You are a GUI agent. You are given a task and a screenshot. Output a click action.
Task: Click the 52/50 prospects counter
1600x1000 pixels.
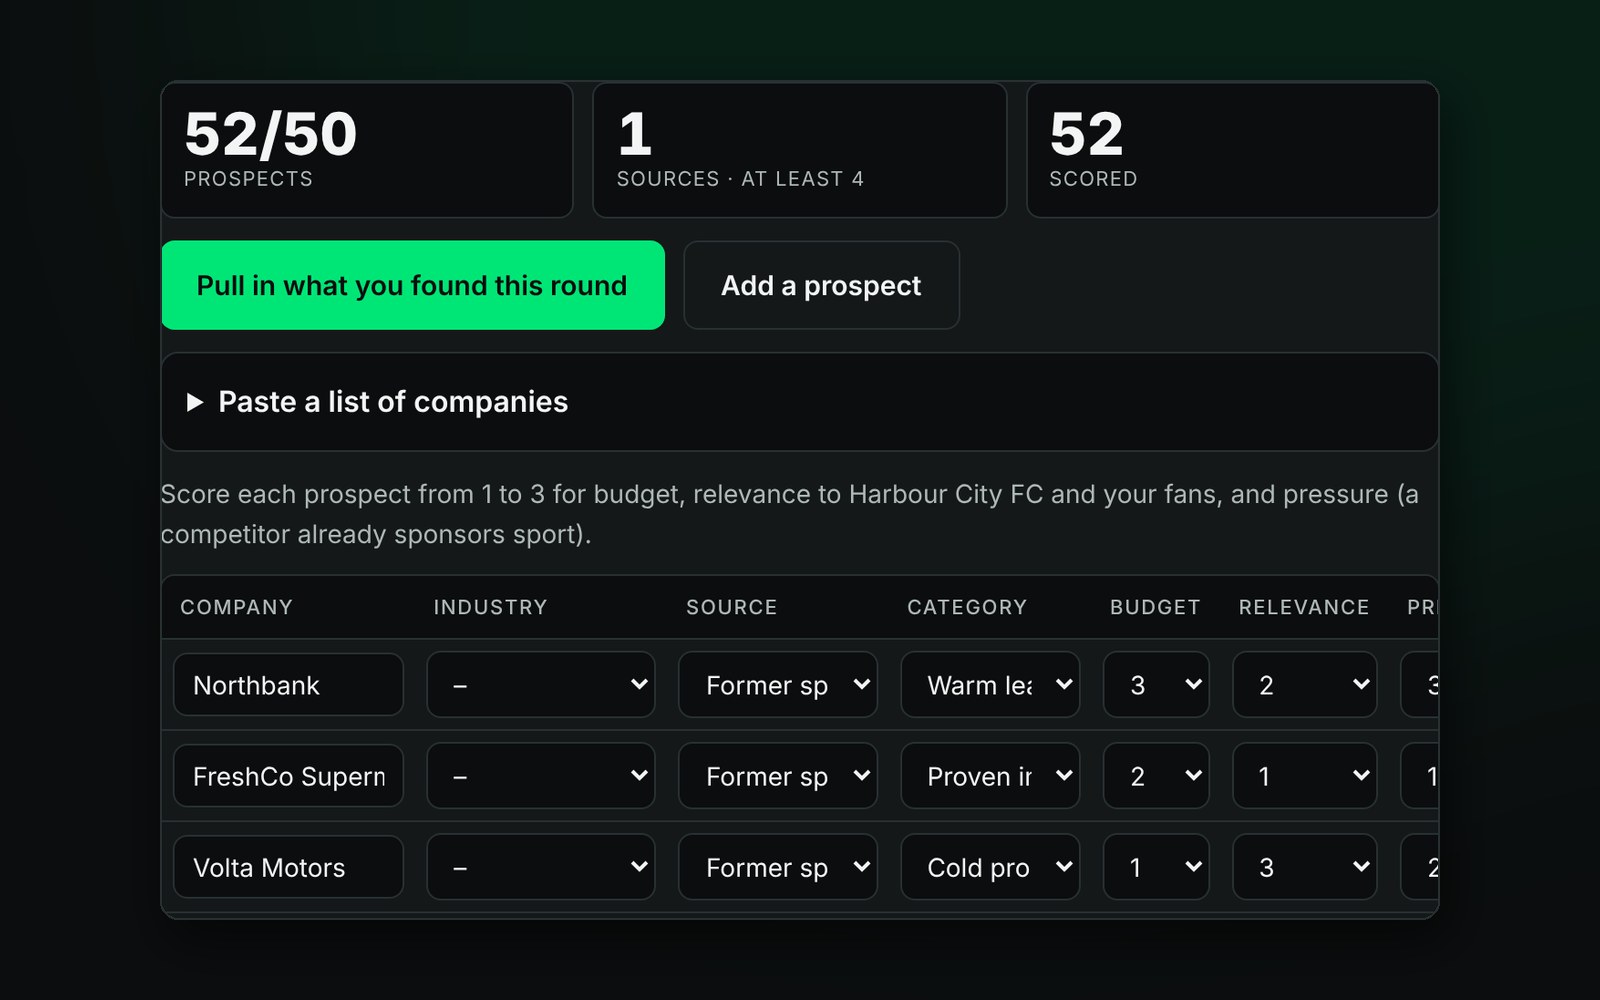click(367, 150)
